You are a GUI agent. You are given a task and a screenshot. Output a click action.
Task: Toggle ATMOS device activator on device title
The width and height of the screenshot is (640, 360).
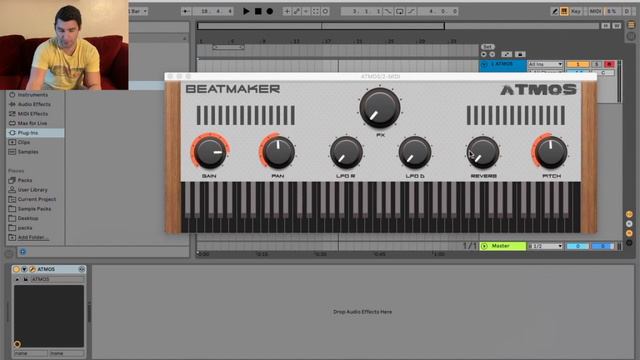(16, 269)
